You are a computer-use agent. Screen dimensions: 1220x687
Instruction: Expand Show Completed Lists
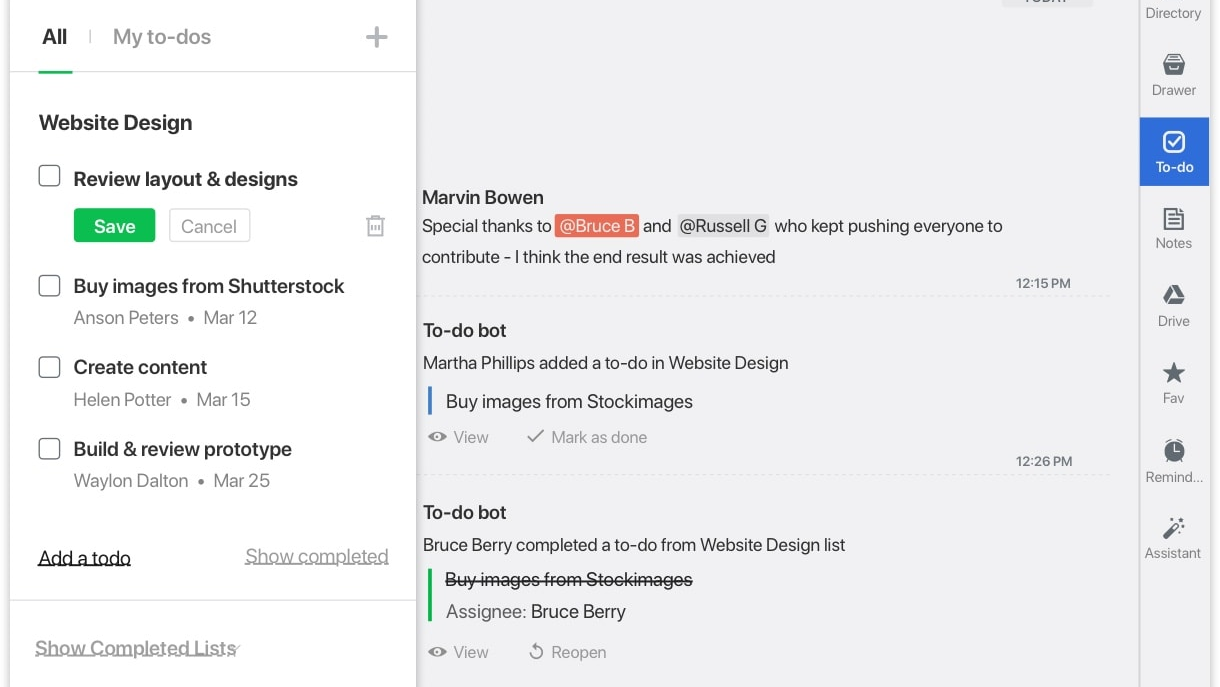(136, 648)
